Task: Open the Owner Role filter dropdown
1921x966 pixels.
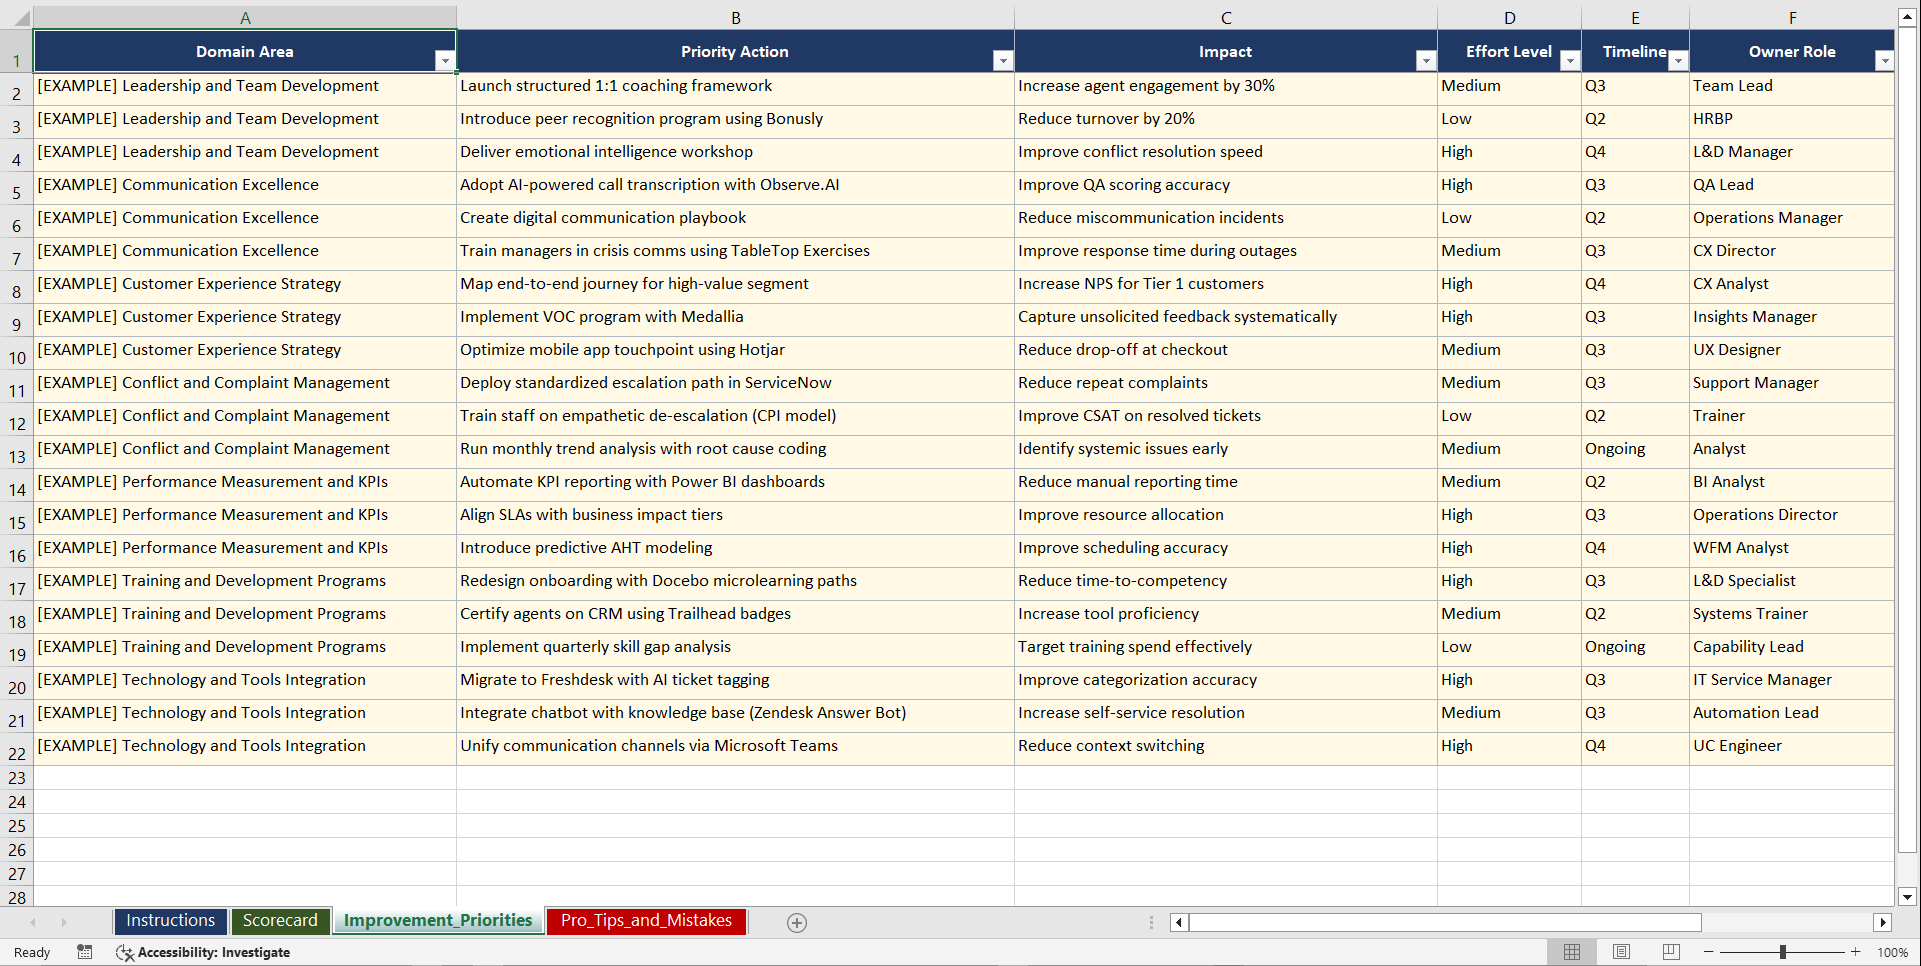Action: point(1886,60)
